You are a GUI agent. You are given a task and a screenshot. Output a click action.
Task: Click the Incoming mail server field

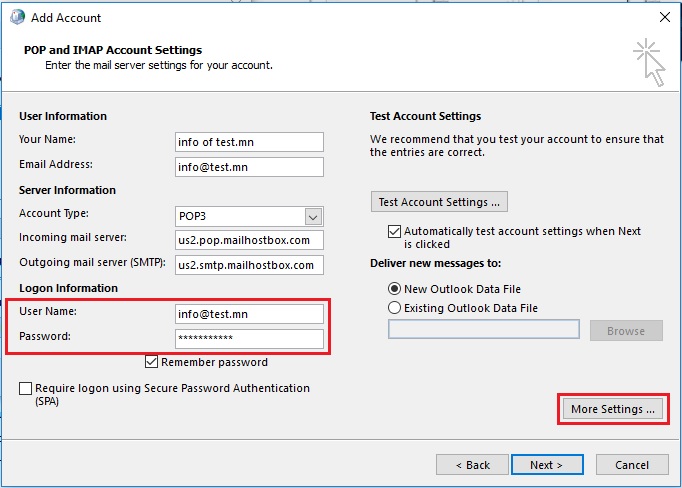(249, 240)
